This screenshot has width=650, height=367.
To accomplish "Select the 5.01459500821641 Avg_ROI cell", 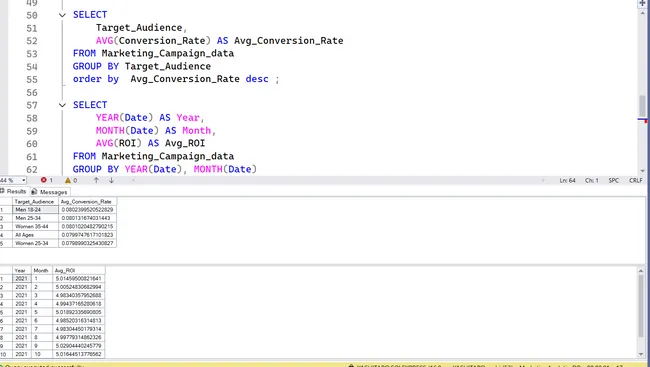I will pyautogui.click(x=79, y=279).
